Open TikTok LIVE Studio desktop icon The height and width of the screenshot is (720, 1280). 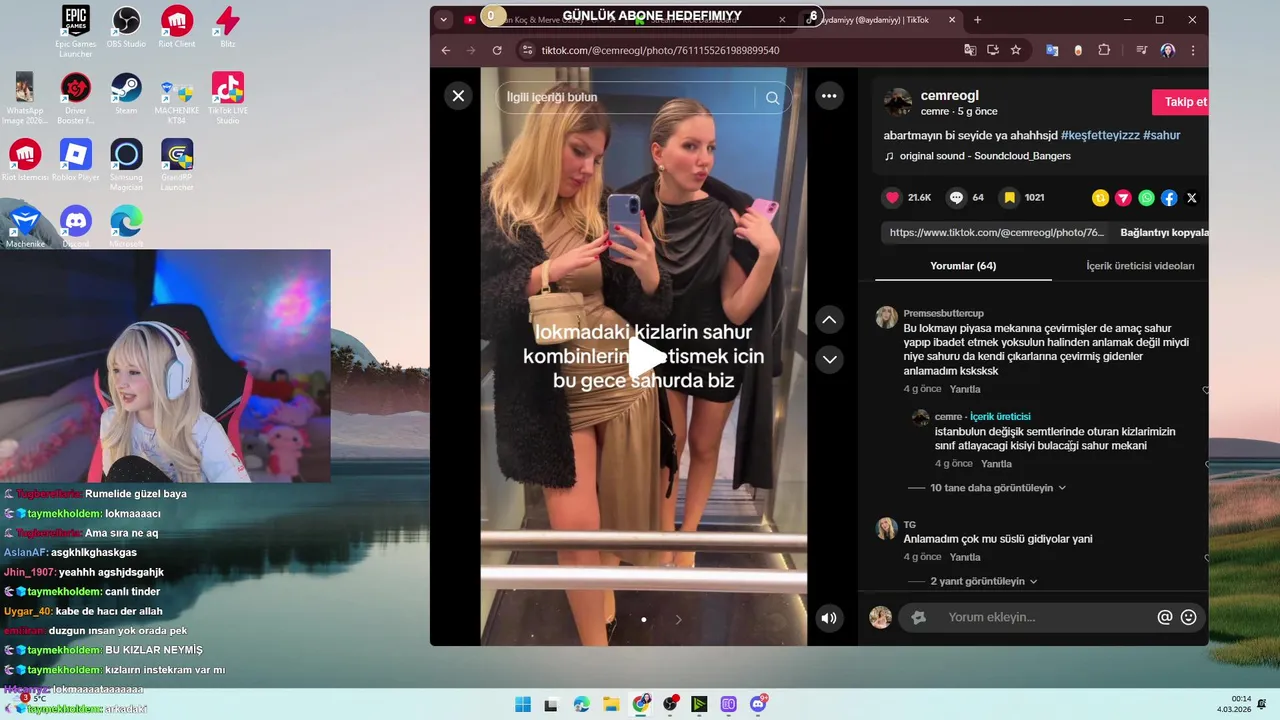(228, 98)
